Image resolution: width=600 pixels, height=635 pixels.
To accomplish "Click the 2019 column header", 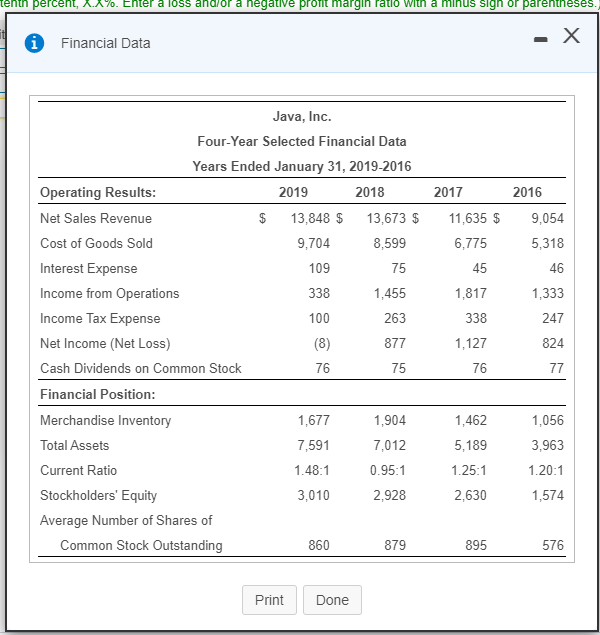I will (x=293, y=192).
